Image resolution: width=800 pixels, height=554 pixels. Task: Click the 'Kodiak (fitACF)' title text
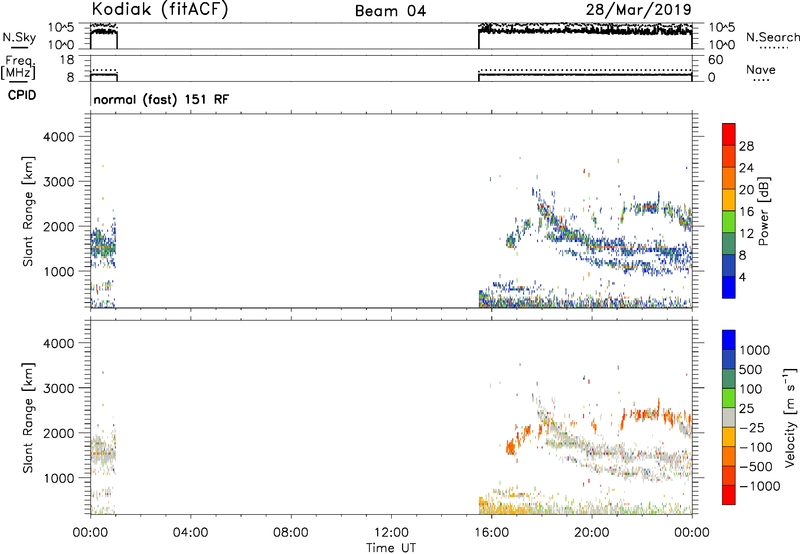click(160, 10)
